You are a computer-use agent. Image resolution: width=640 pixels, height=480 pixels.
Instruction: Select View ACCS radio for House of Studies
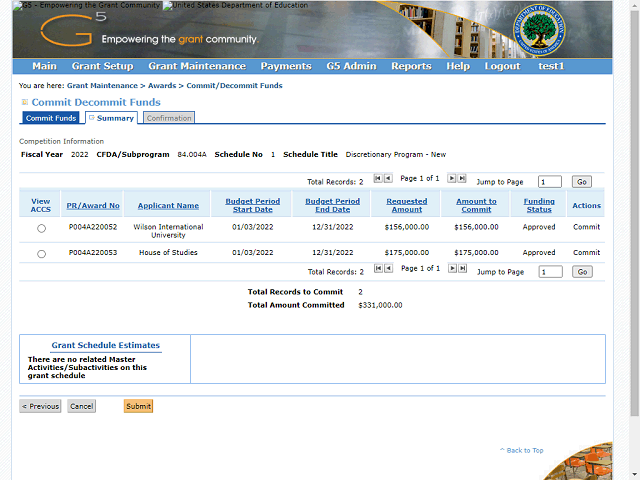(x=41, y=254)
